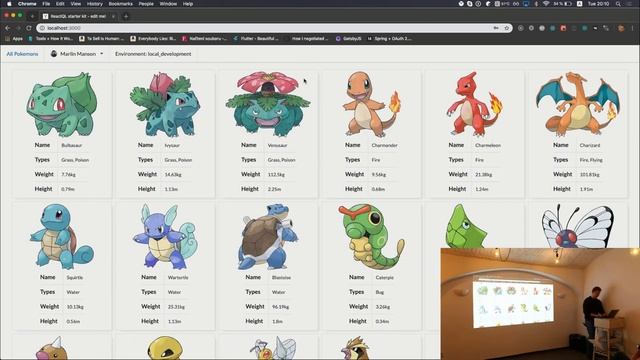Bookmark this page with the star icon

click(507, 28)
